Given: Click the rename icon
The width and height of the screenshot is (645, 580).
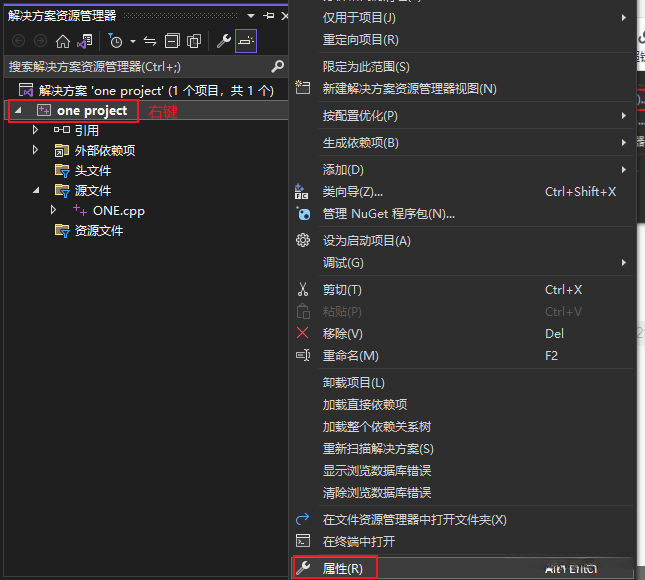Looking at the screenshot, I should click(303, 355).
